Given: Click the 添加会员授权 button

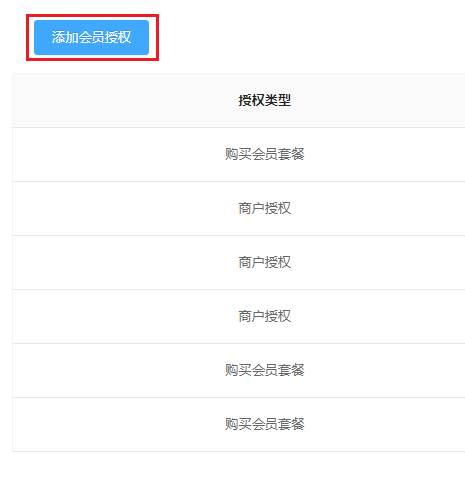Looking at the screenshot, I should tap(91, 37).
